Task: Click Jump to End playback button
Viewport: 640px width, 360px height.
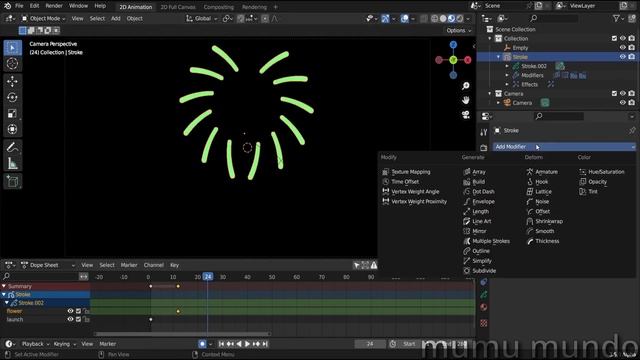Action: click(x=265, y=344)
